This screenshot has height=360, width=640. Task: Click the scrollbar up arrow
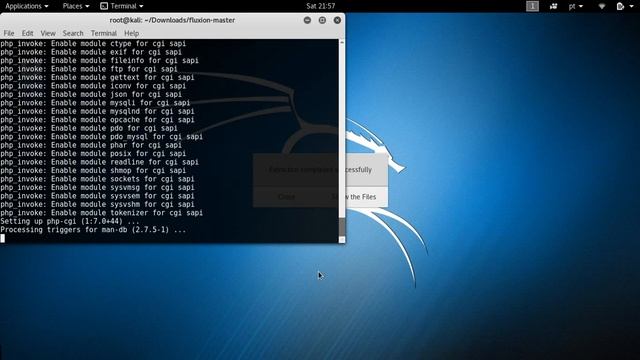pos(342,42)
